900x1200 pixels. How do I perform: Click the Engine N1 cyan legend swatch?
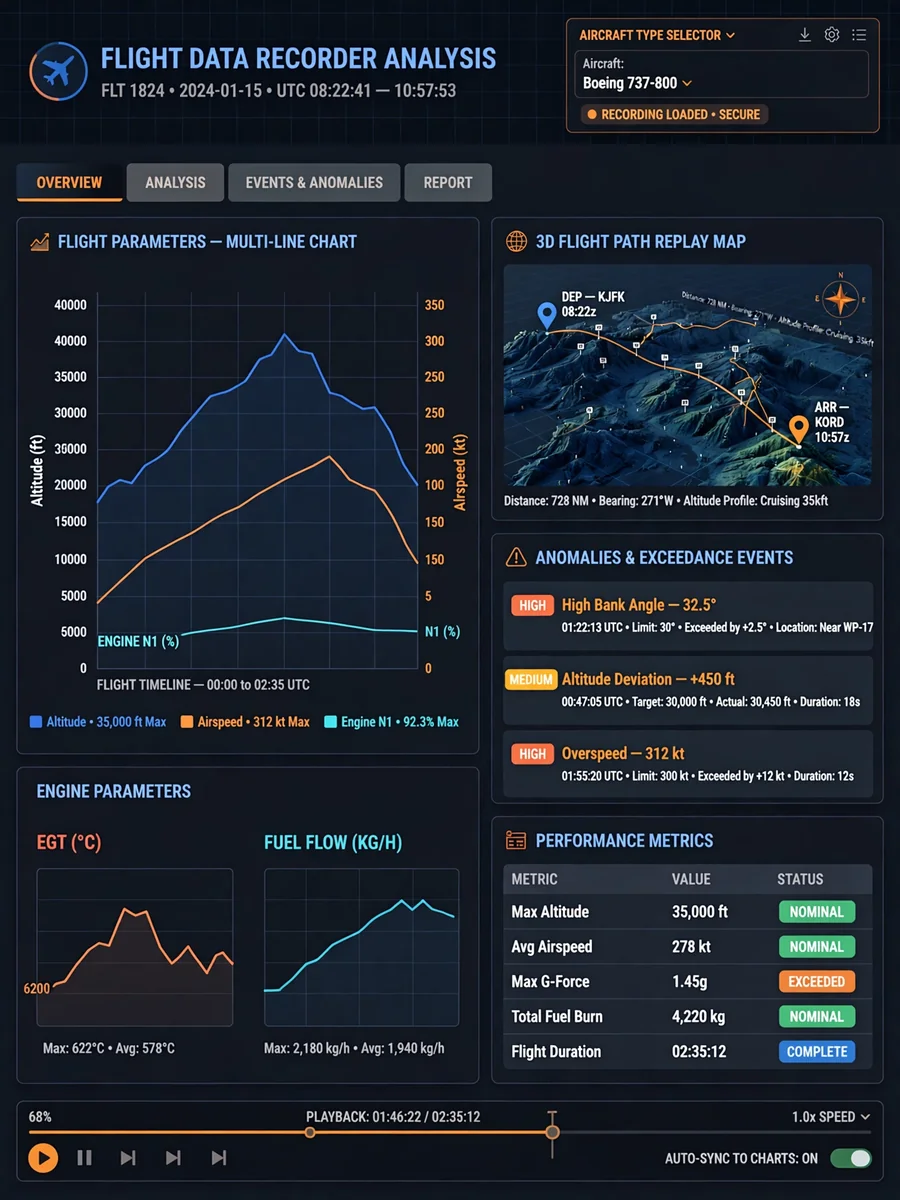tap(331, 722)
